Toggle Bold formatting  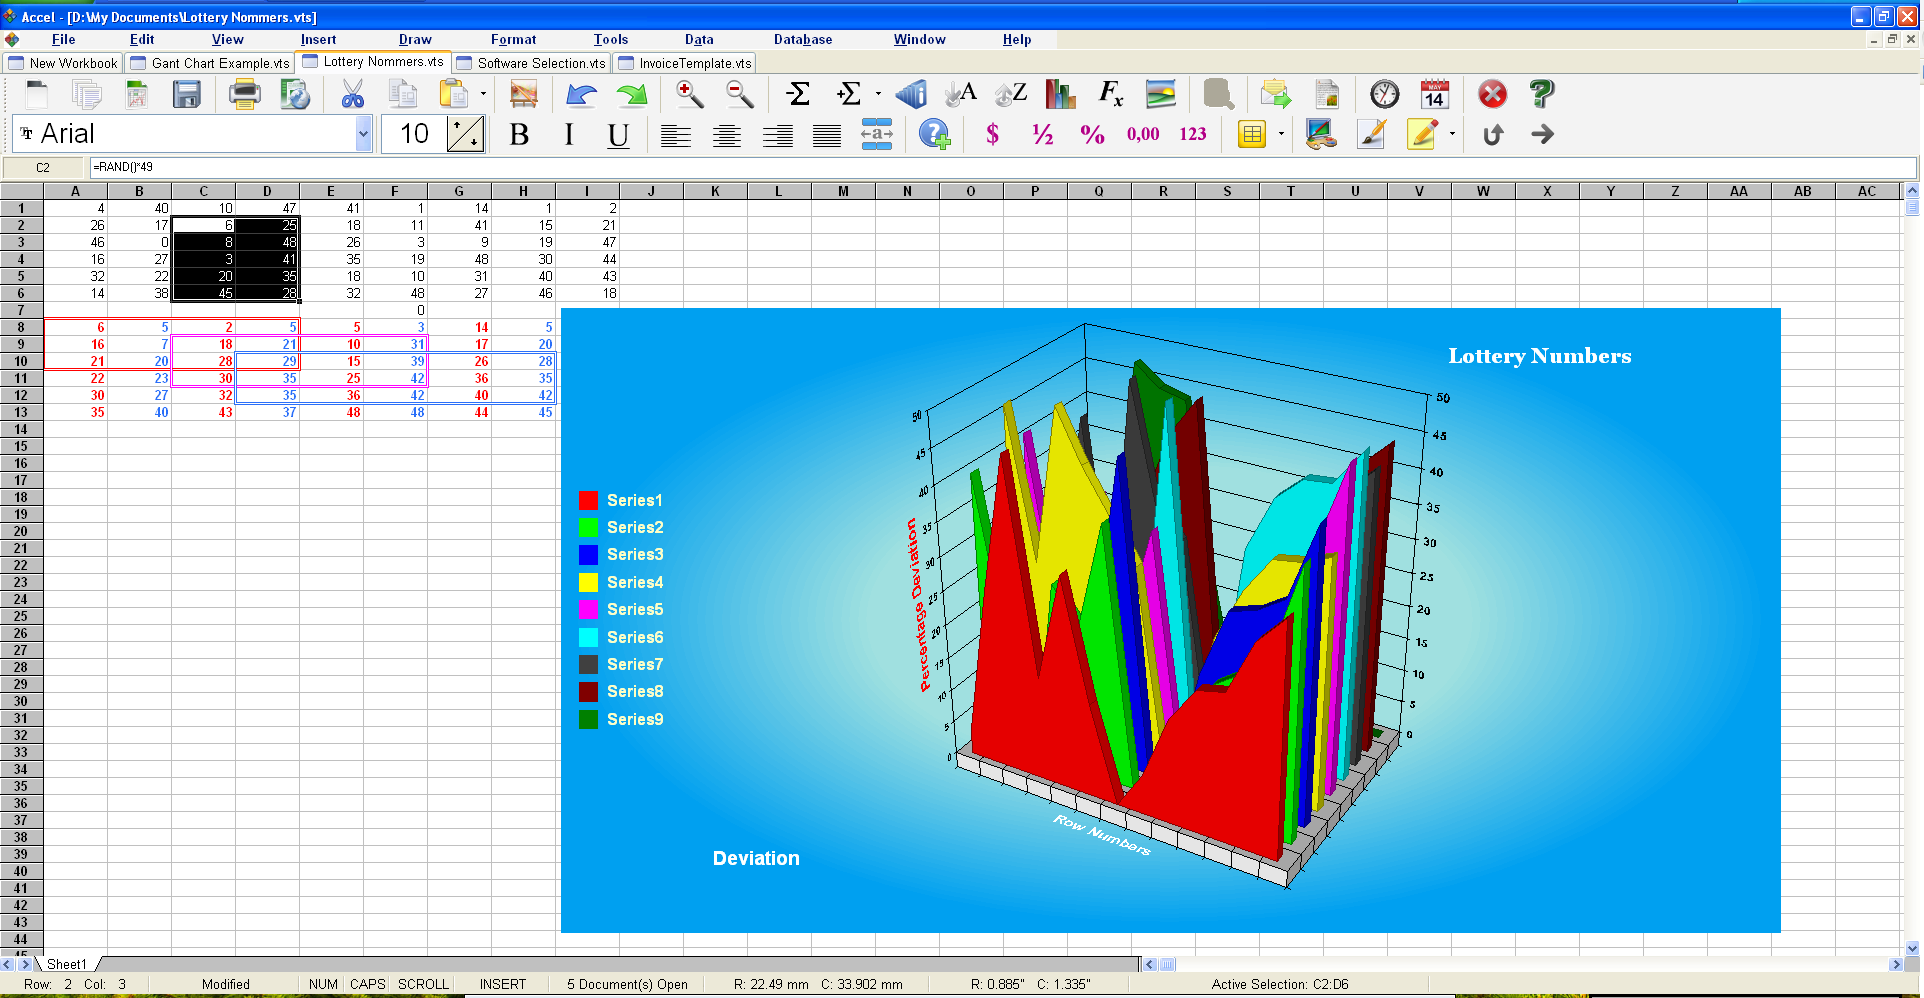pyautogui.click(x=519, y=135)
